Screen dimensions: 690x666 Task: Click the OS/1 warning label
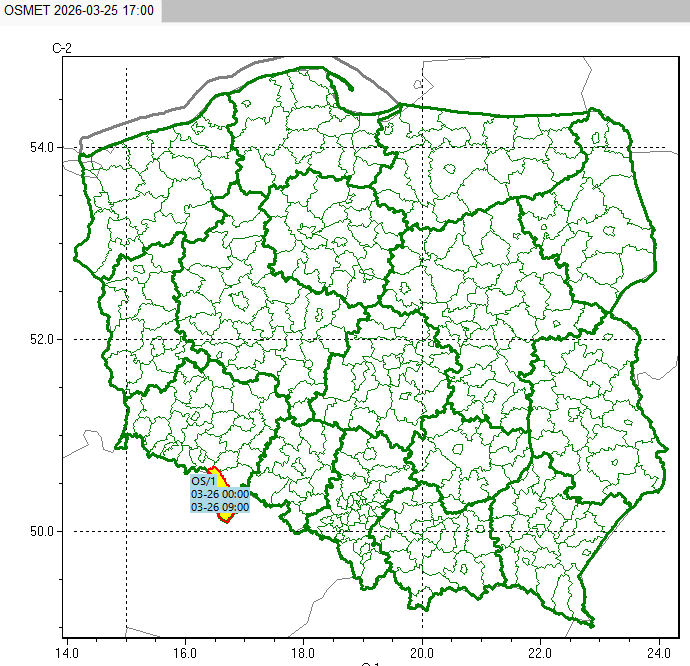click(x=204, y=481)
